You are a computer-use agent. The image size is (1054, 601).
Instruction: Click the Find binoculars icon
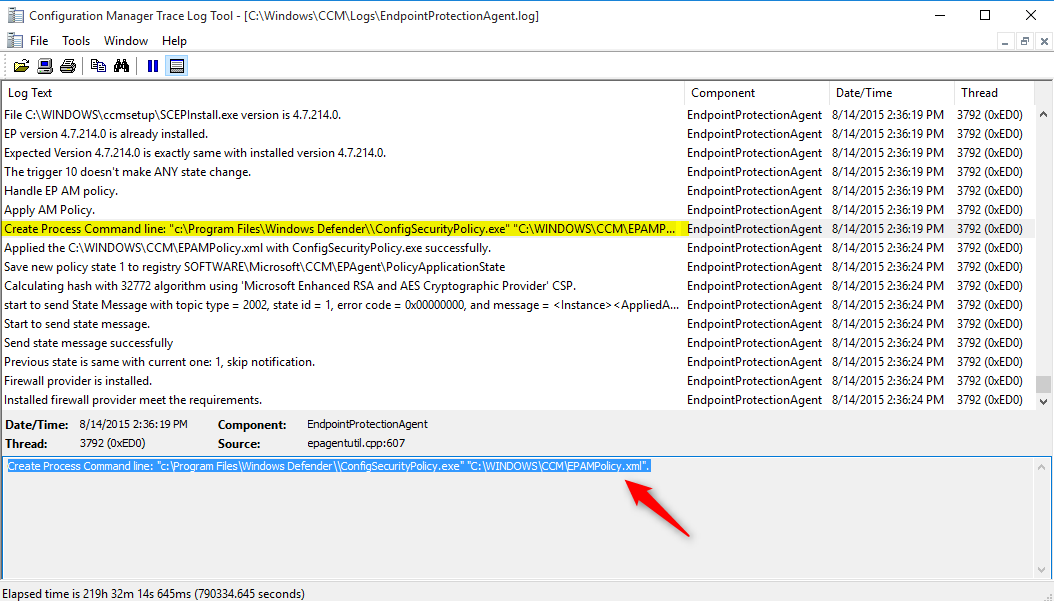pos(122,66)
